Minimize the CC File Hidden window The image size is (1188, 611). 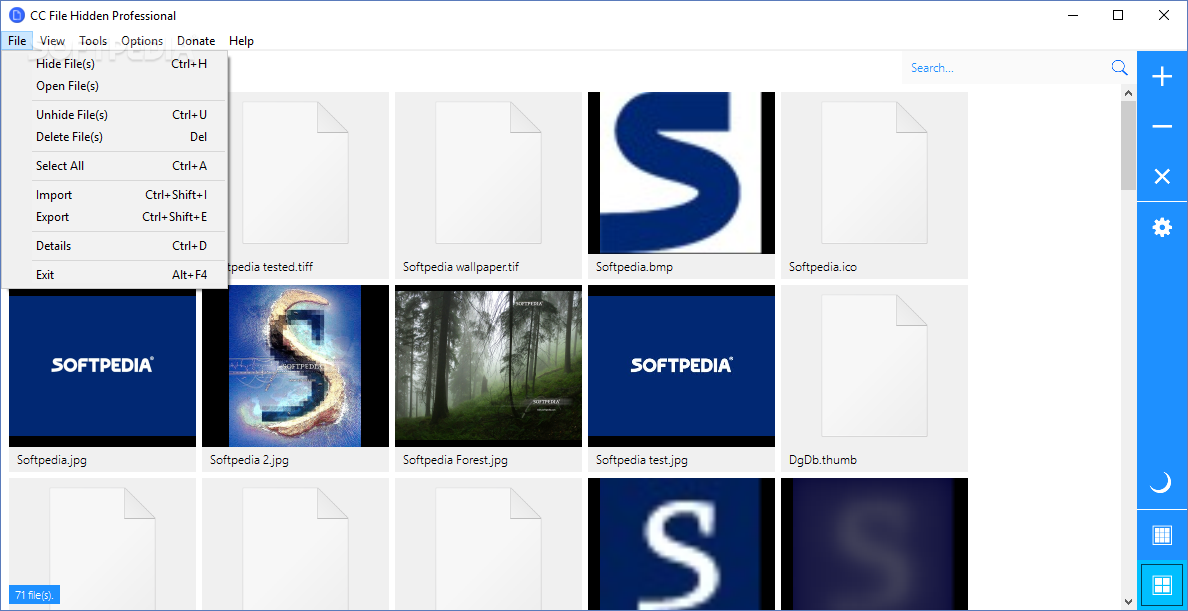1072,15
